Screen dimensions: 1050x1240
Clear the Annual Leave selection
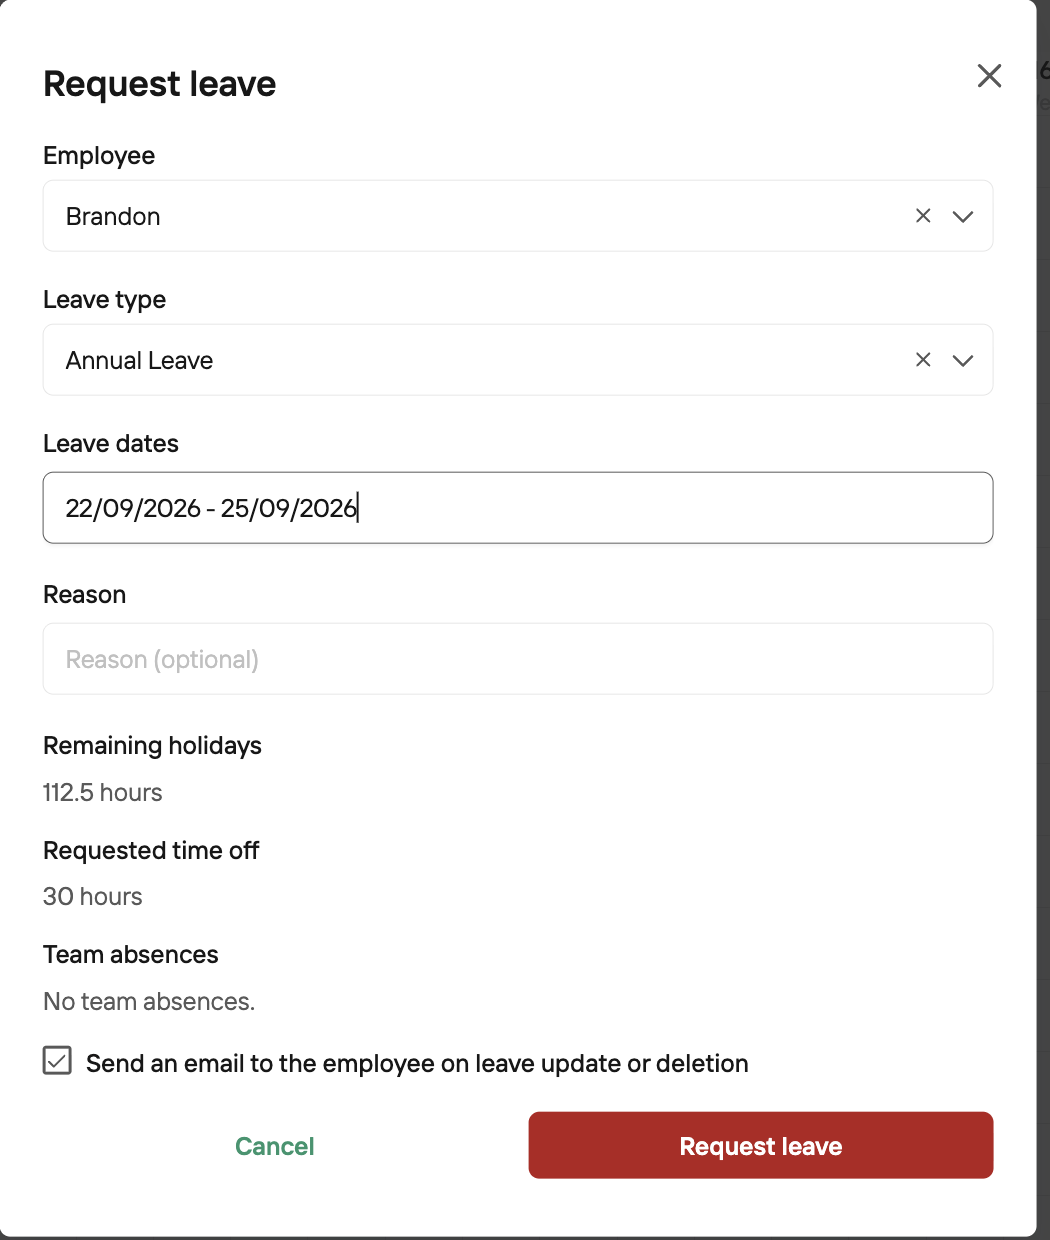pos(923,360)
